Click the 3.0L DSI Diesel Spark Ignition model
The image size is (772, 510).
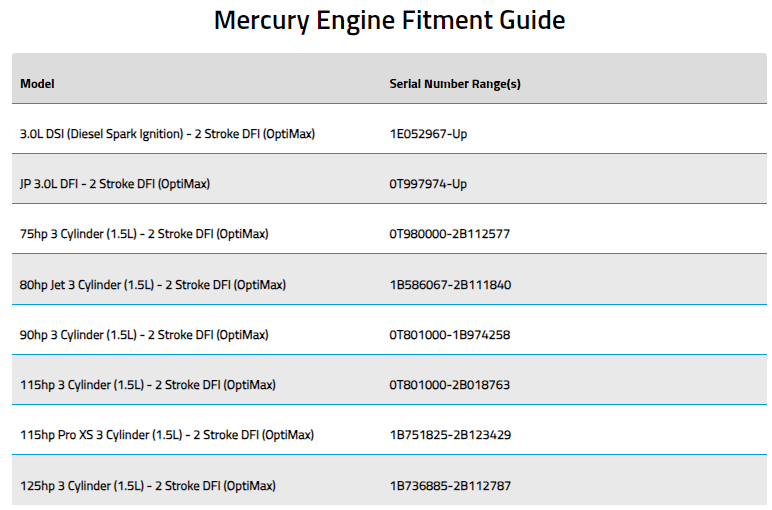[x=167, y=134]
